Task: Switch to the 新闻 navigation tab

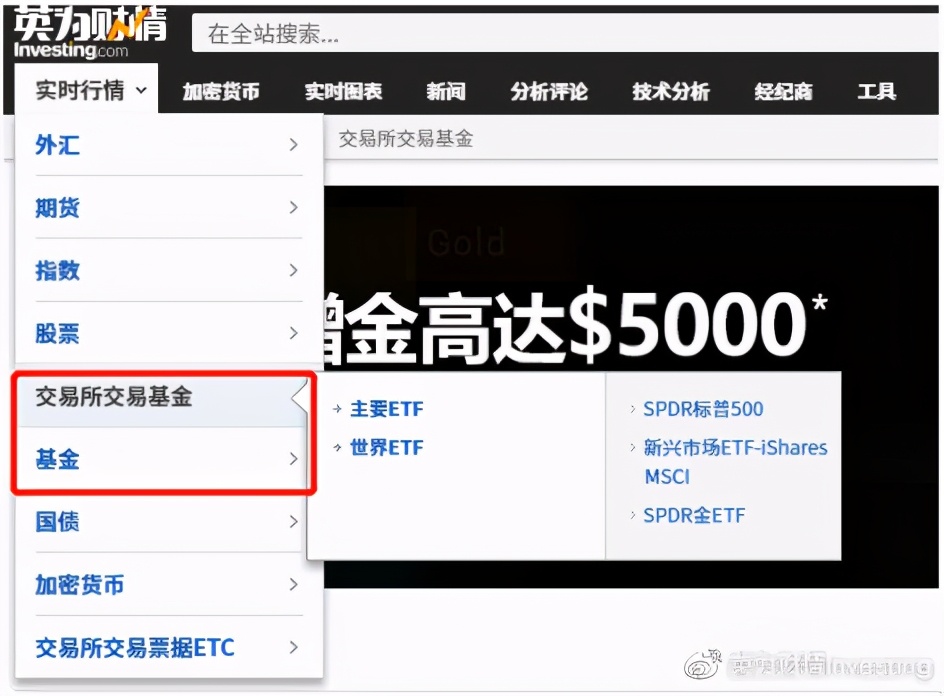Action: tap(446, 91)
